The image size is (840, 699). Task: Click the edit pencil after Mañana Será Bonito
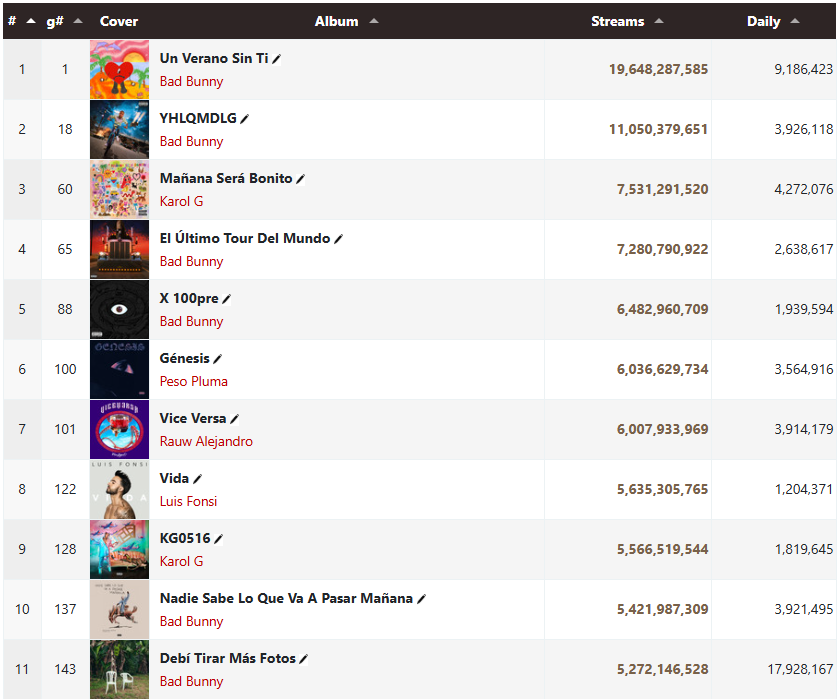[301, 179]
